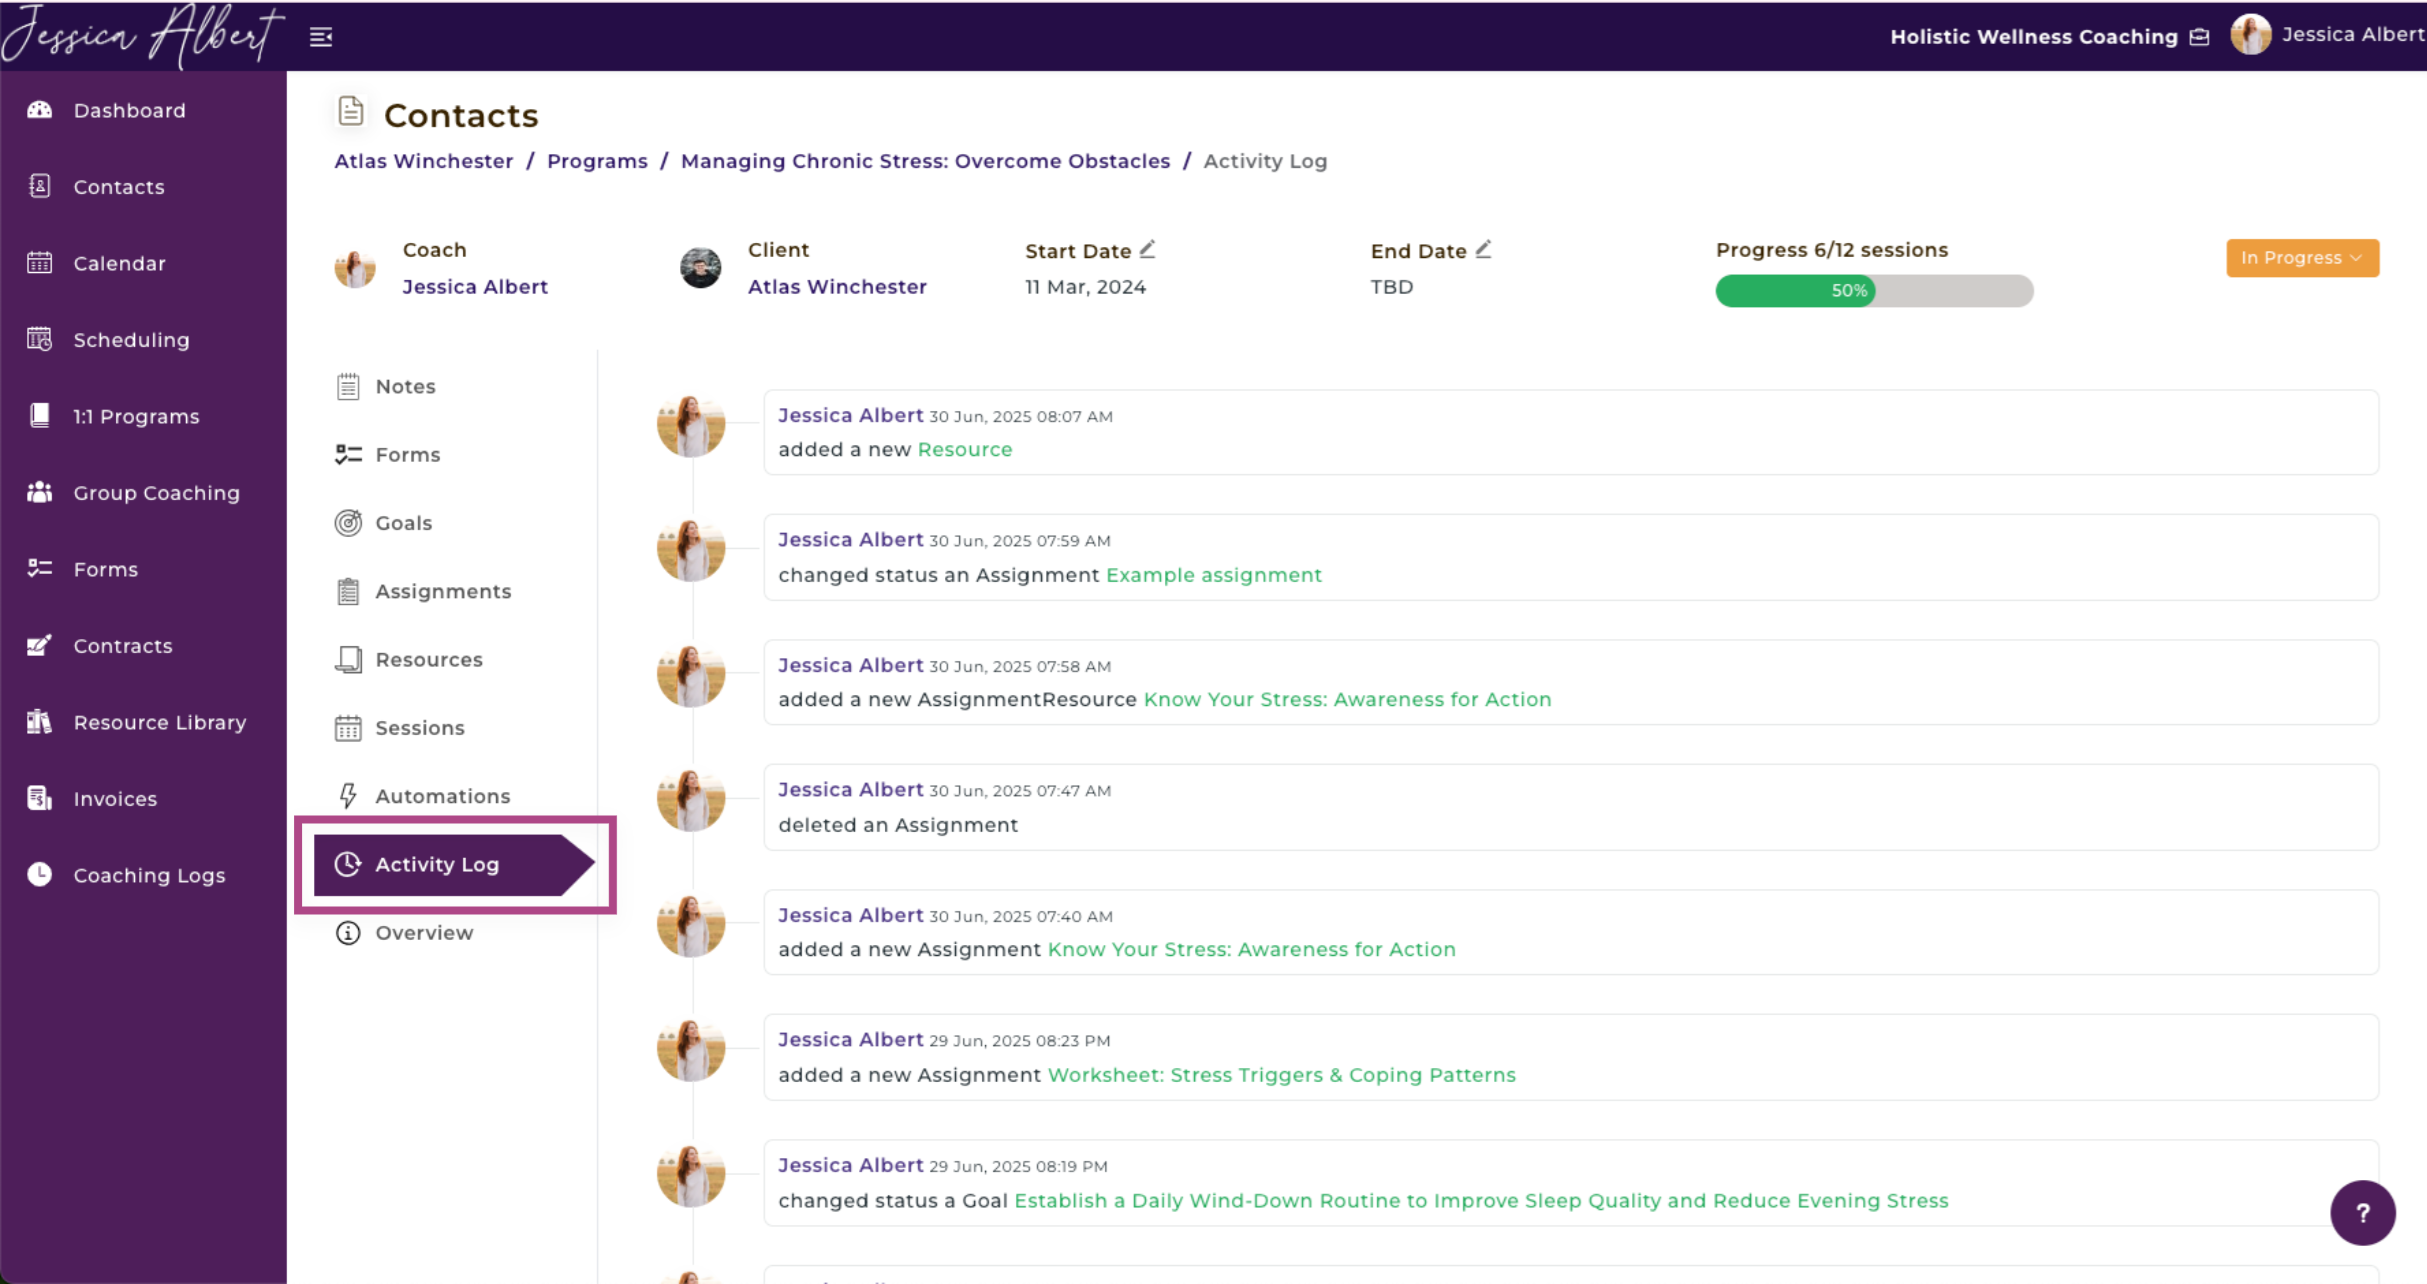Edit Start Date with pencil icon

[x=1148, y=249]
